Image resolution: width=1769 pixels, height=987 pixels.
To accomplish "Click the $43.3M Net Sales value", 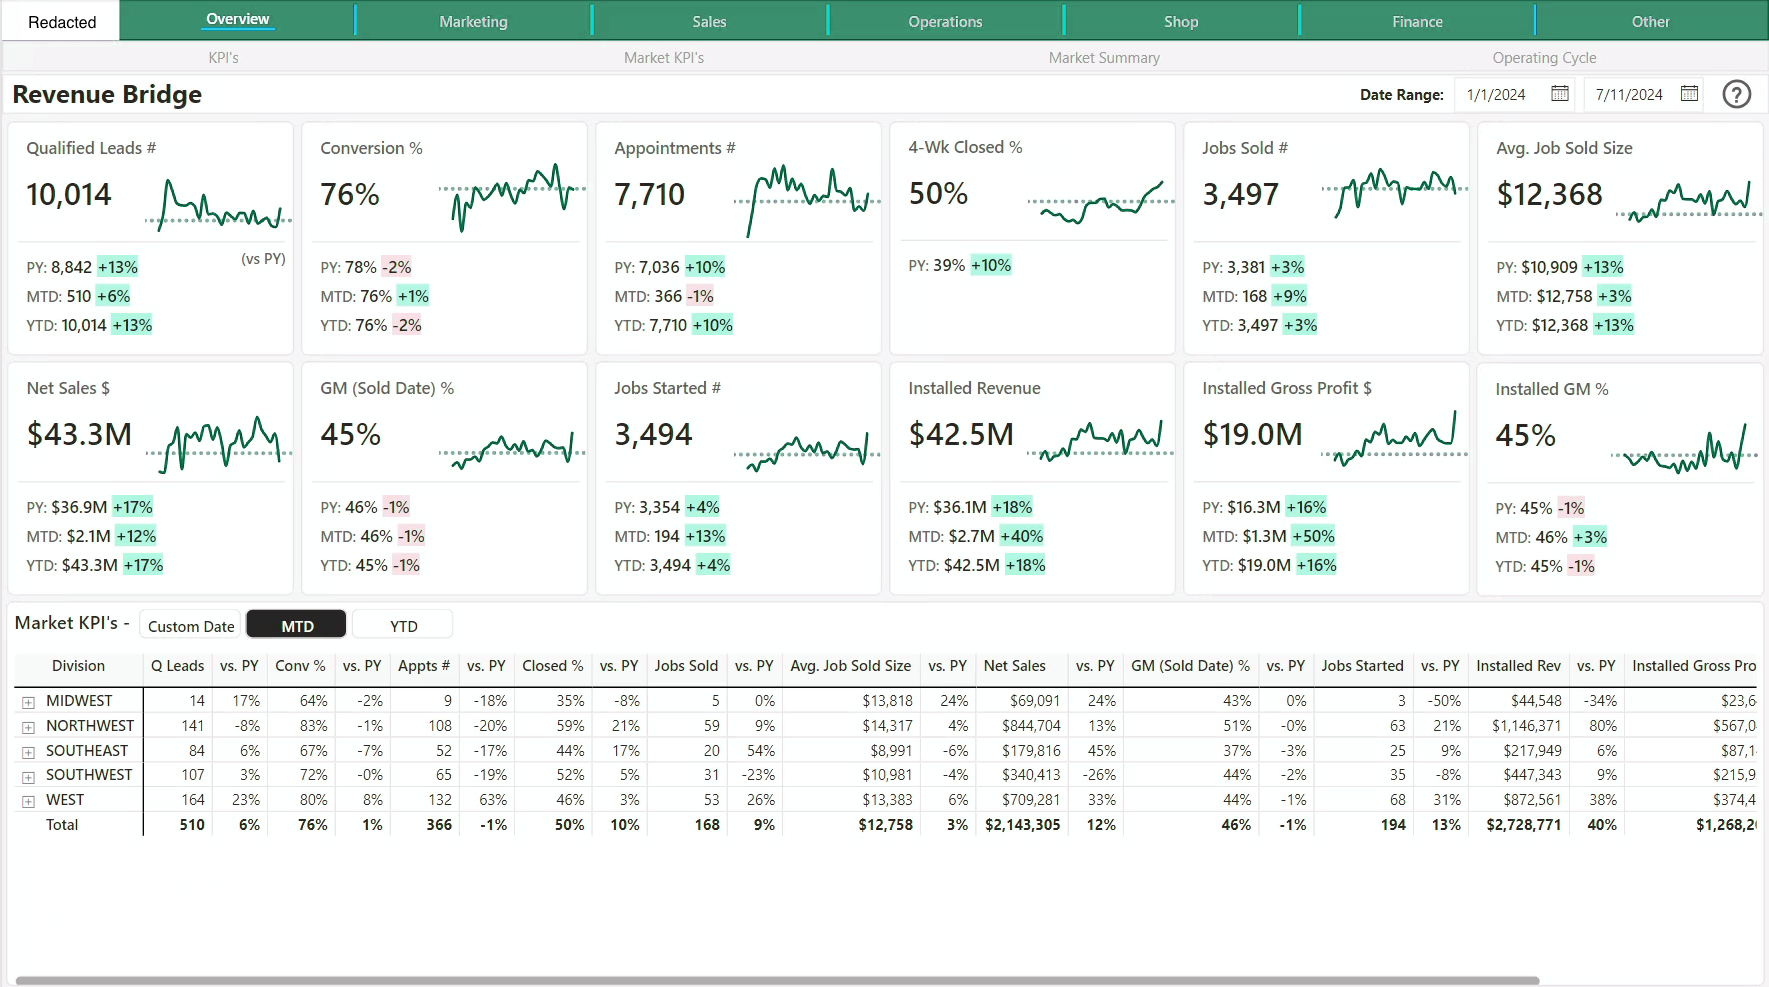I will coord(79,434).
